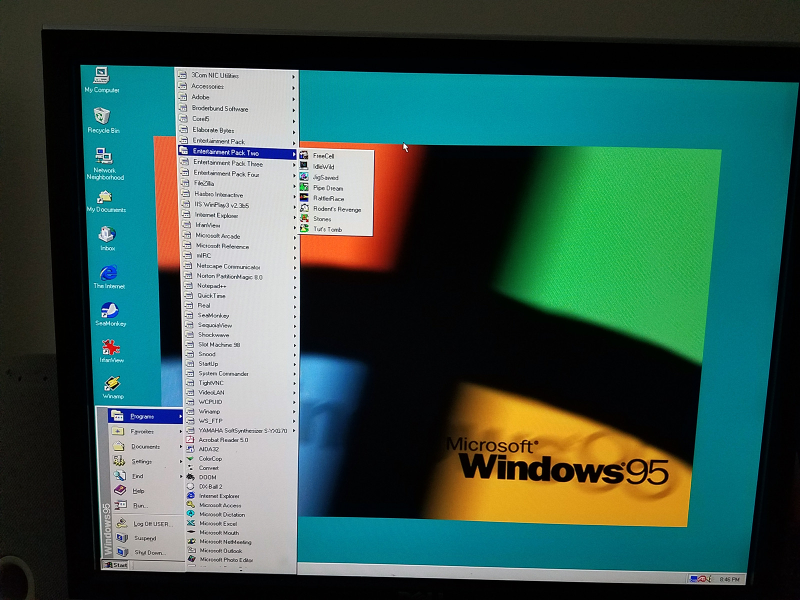The image size is (800, 600).
Task: Launch FreeCell from Entertainment Pack Two
Action: coord(336,156)
